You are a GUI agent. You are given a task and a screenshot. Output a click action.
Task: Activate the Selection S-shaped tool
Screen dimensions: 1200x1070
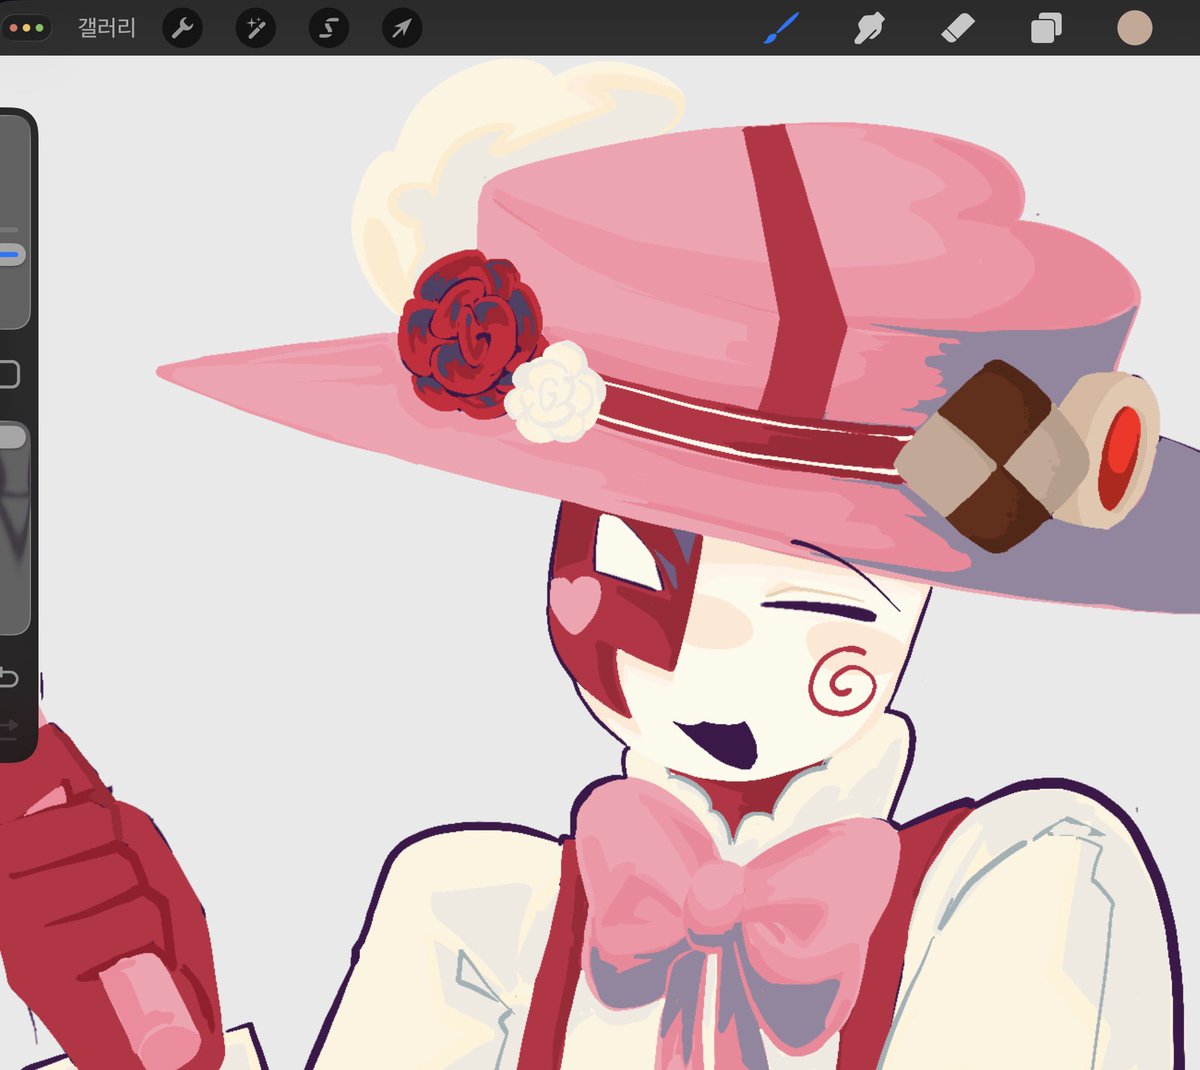click(x=328, y=28)
